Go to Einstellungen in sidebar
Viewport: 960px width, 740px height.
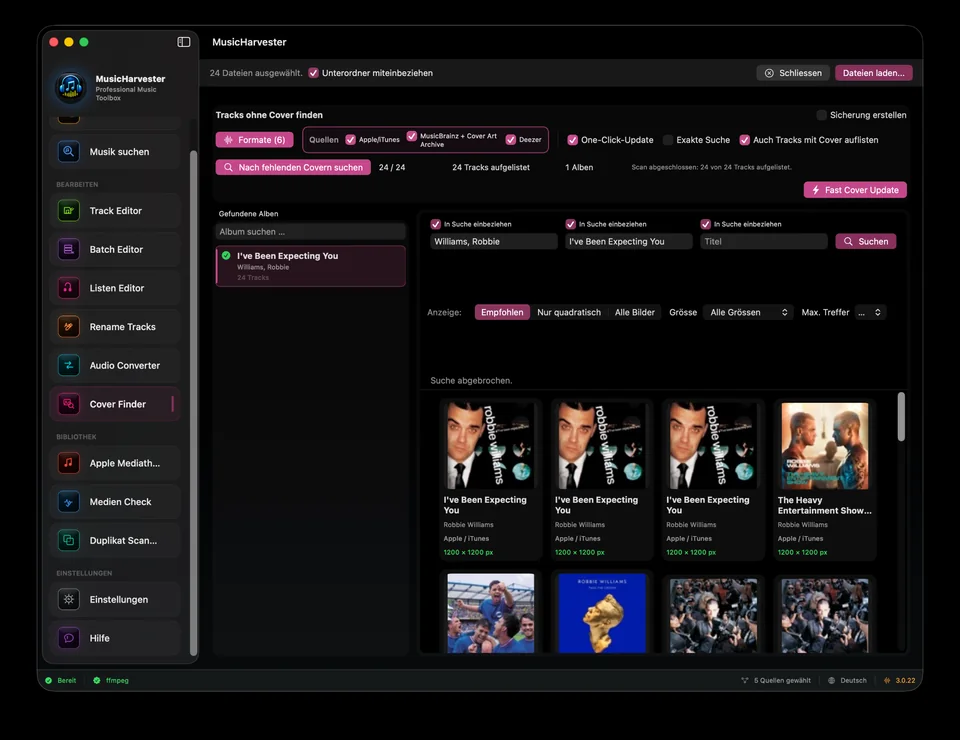(115, 599)
